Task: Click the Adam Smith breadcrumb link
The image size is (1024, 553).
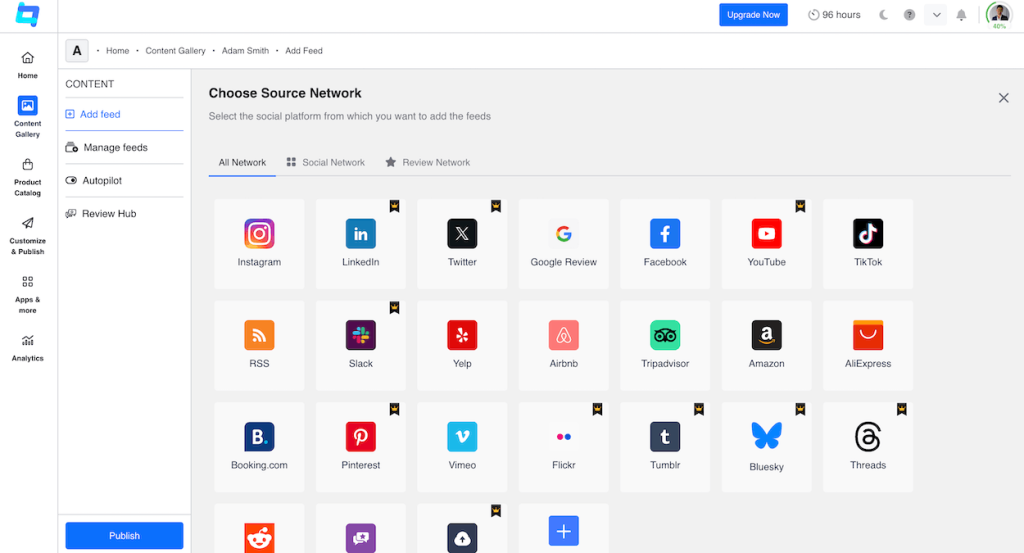Action: [x=245, y=50]
